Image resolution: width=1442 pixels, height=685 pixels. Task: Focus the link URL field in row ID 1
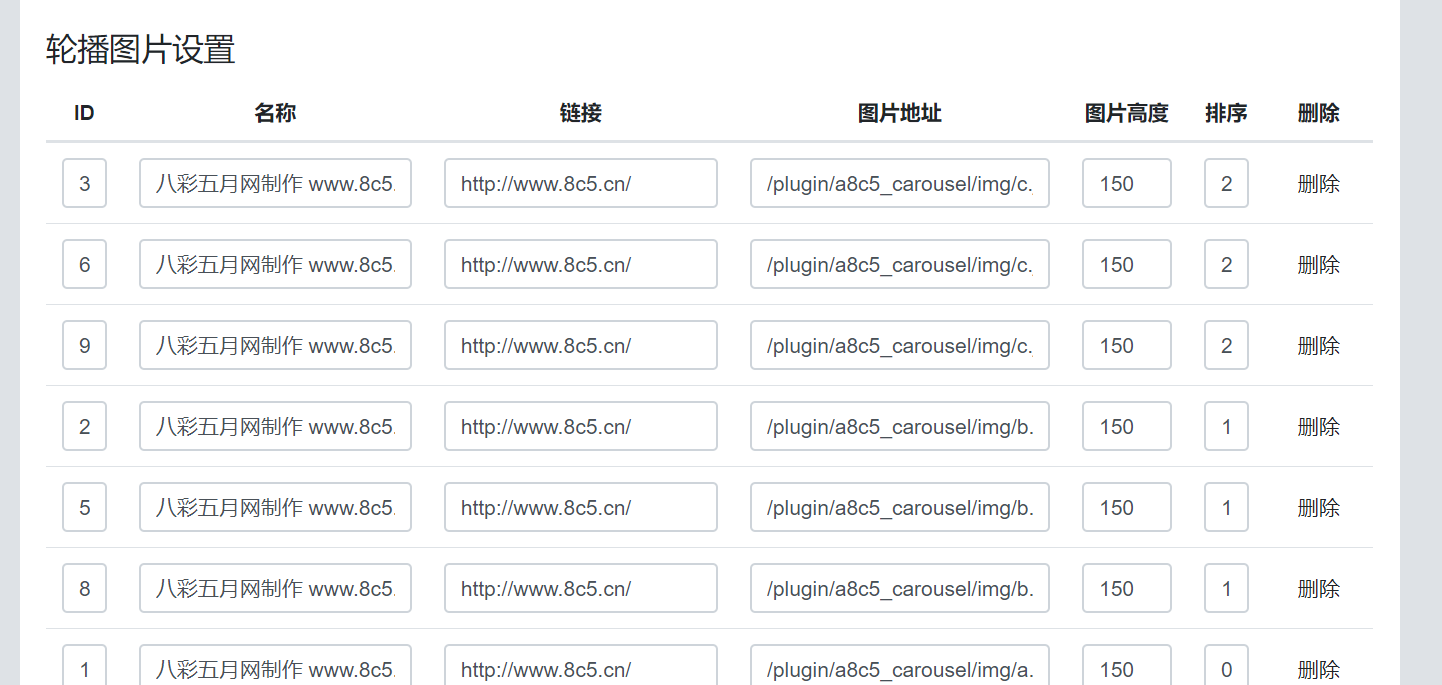point(581,665)
